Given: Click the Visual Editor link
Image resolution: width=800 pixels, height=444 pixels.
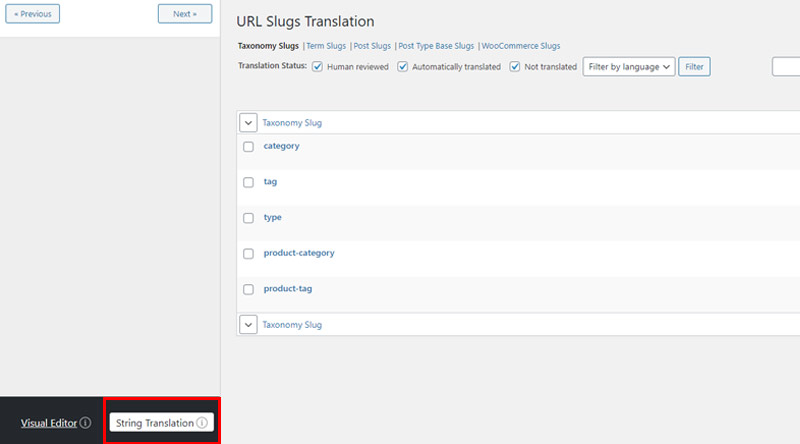Looking at the screenshot, I should pos(48,423).
